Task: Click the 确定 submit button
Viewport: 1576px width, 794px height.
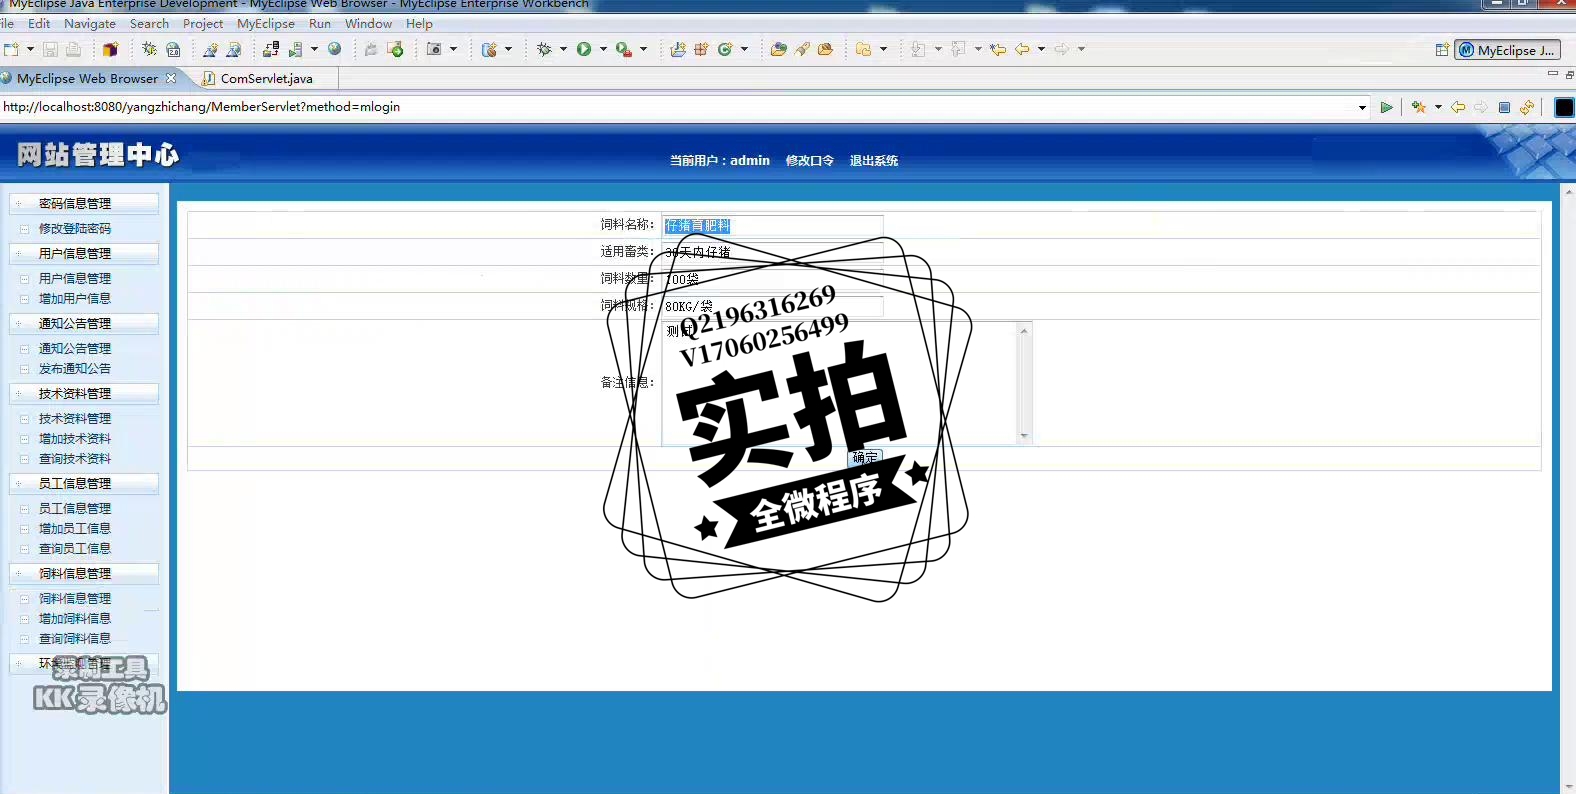Action: [865, 457]
